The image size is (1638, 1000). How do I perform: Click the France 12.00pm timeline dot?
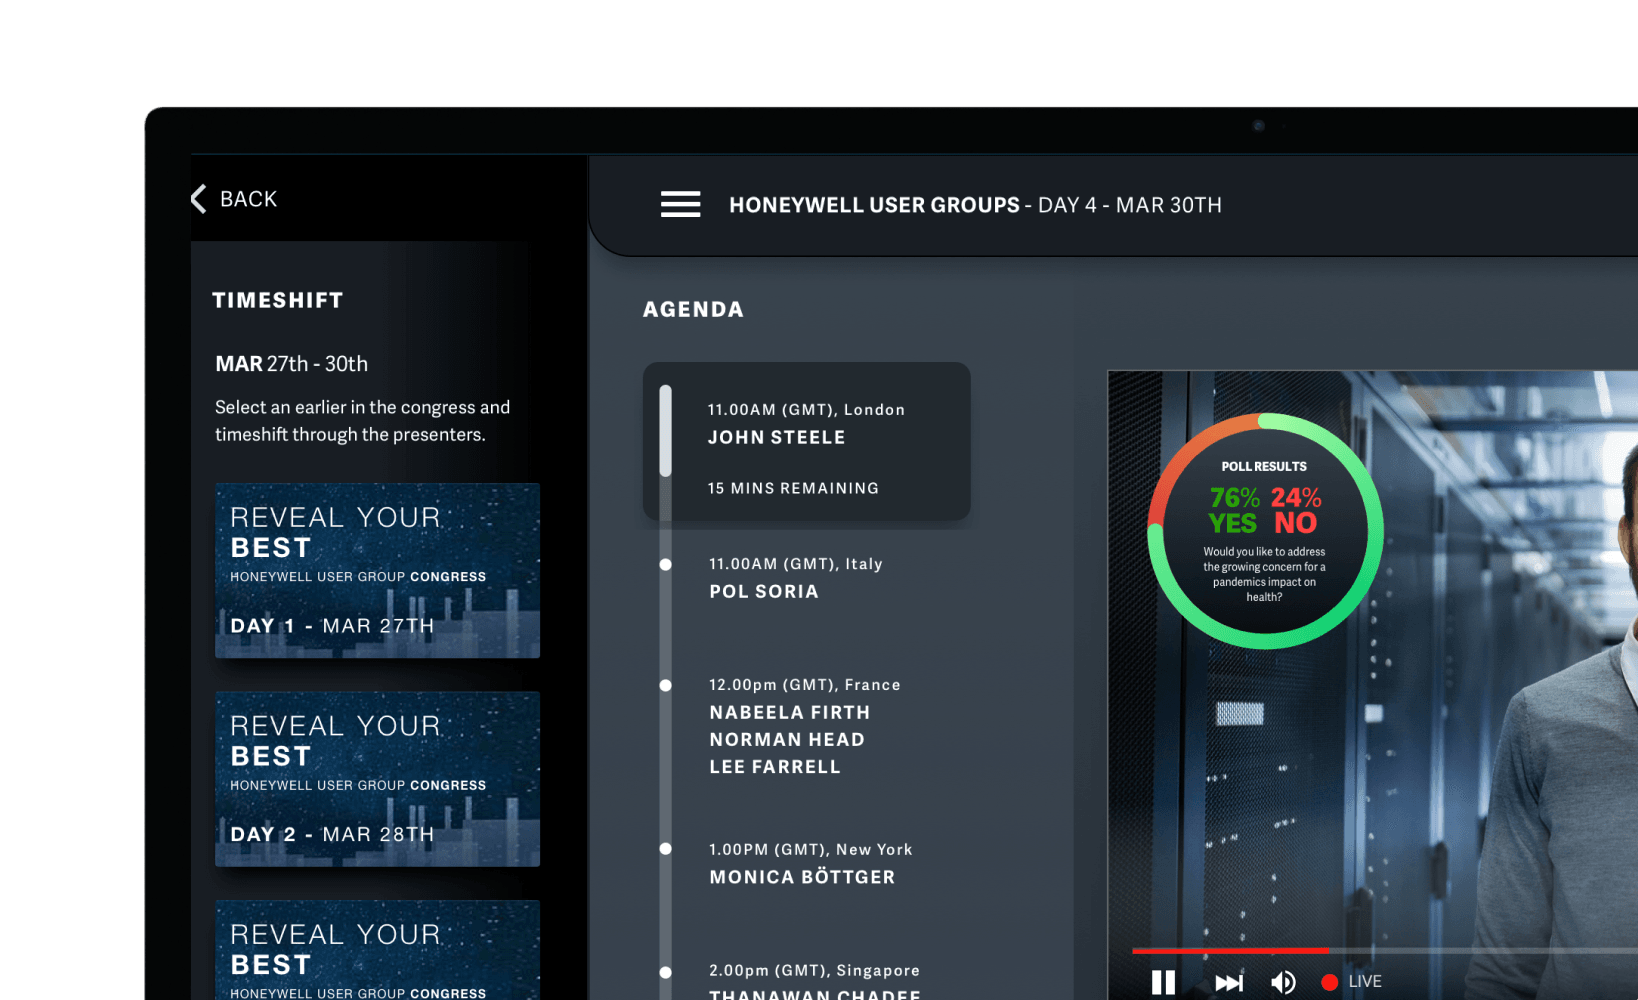click(x=665, y=685)
